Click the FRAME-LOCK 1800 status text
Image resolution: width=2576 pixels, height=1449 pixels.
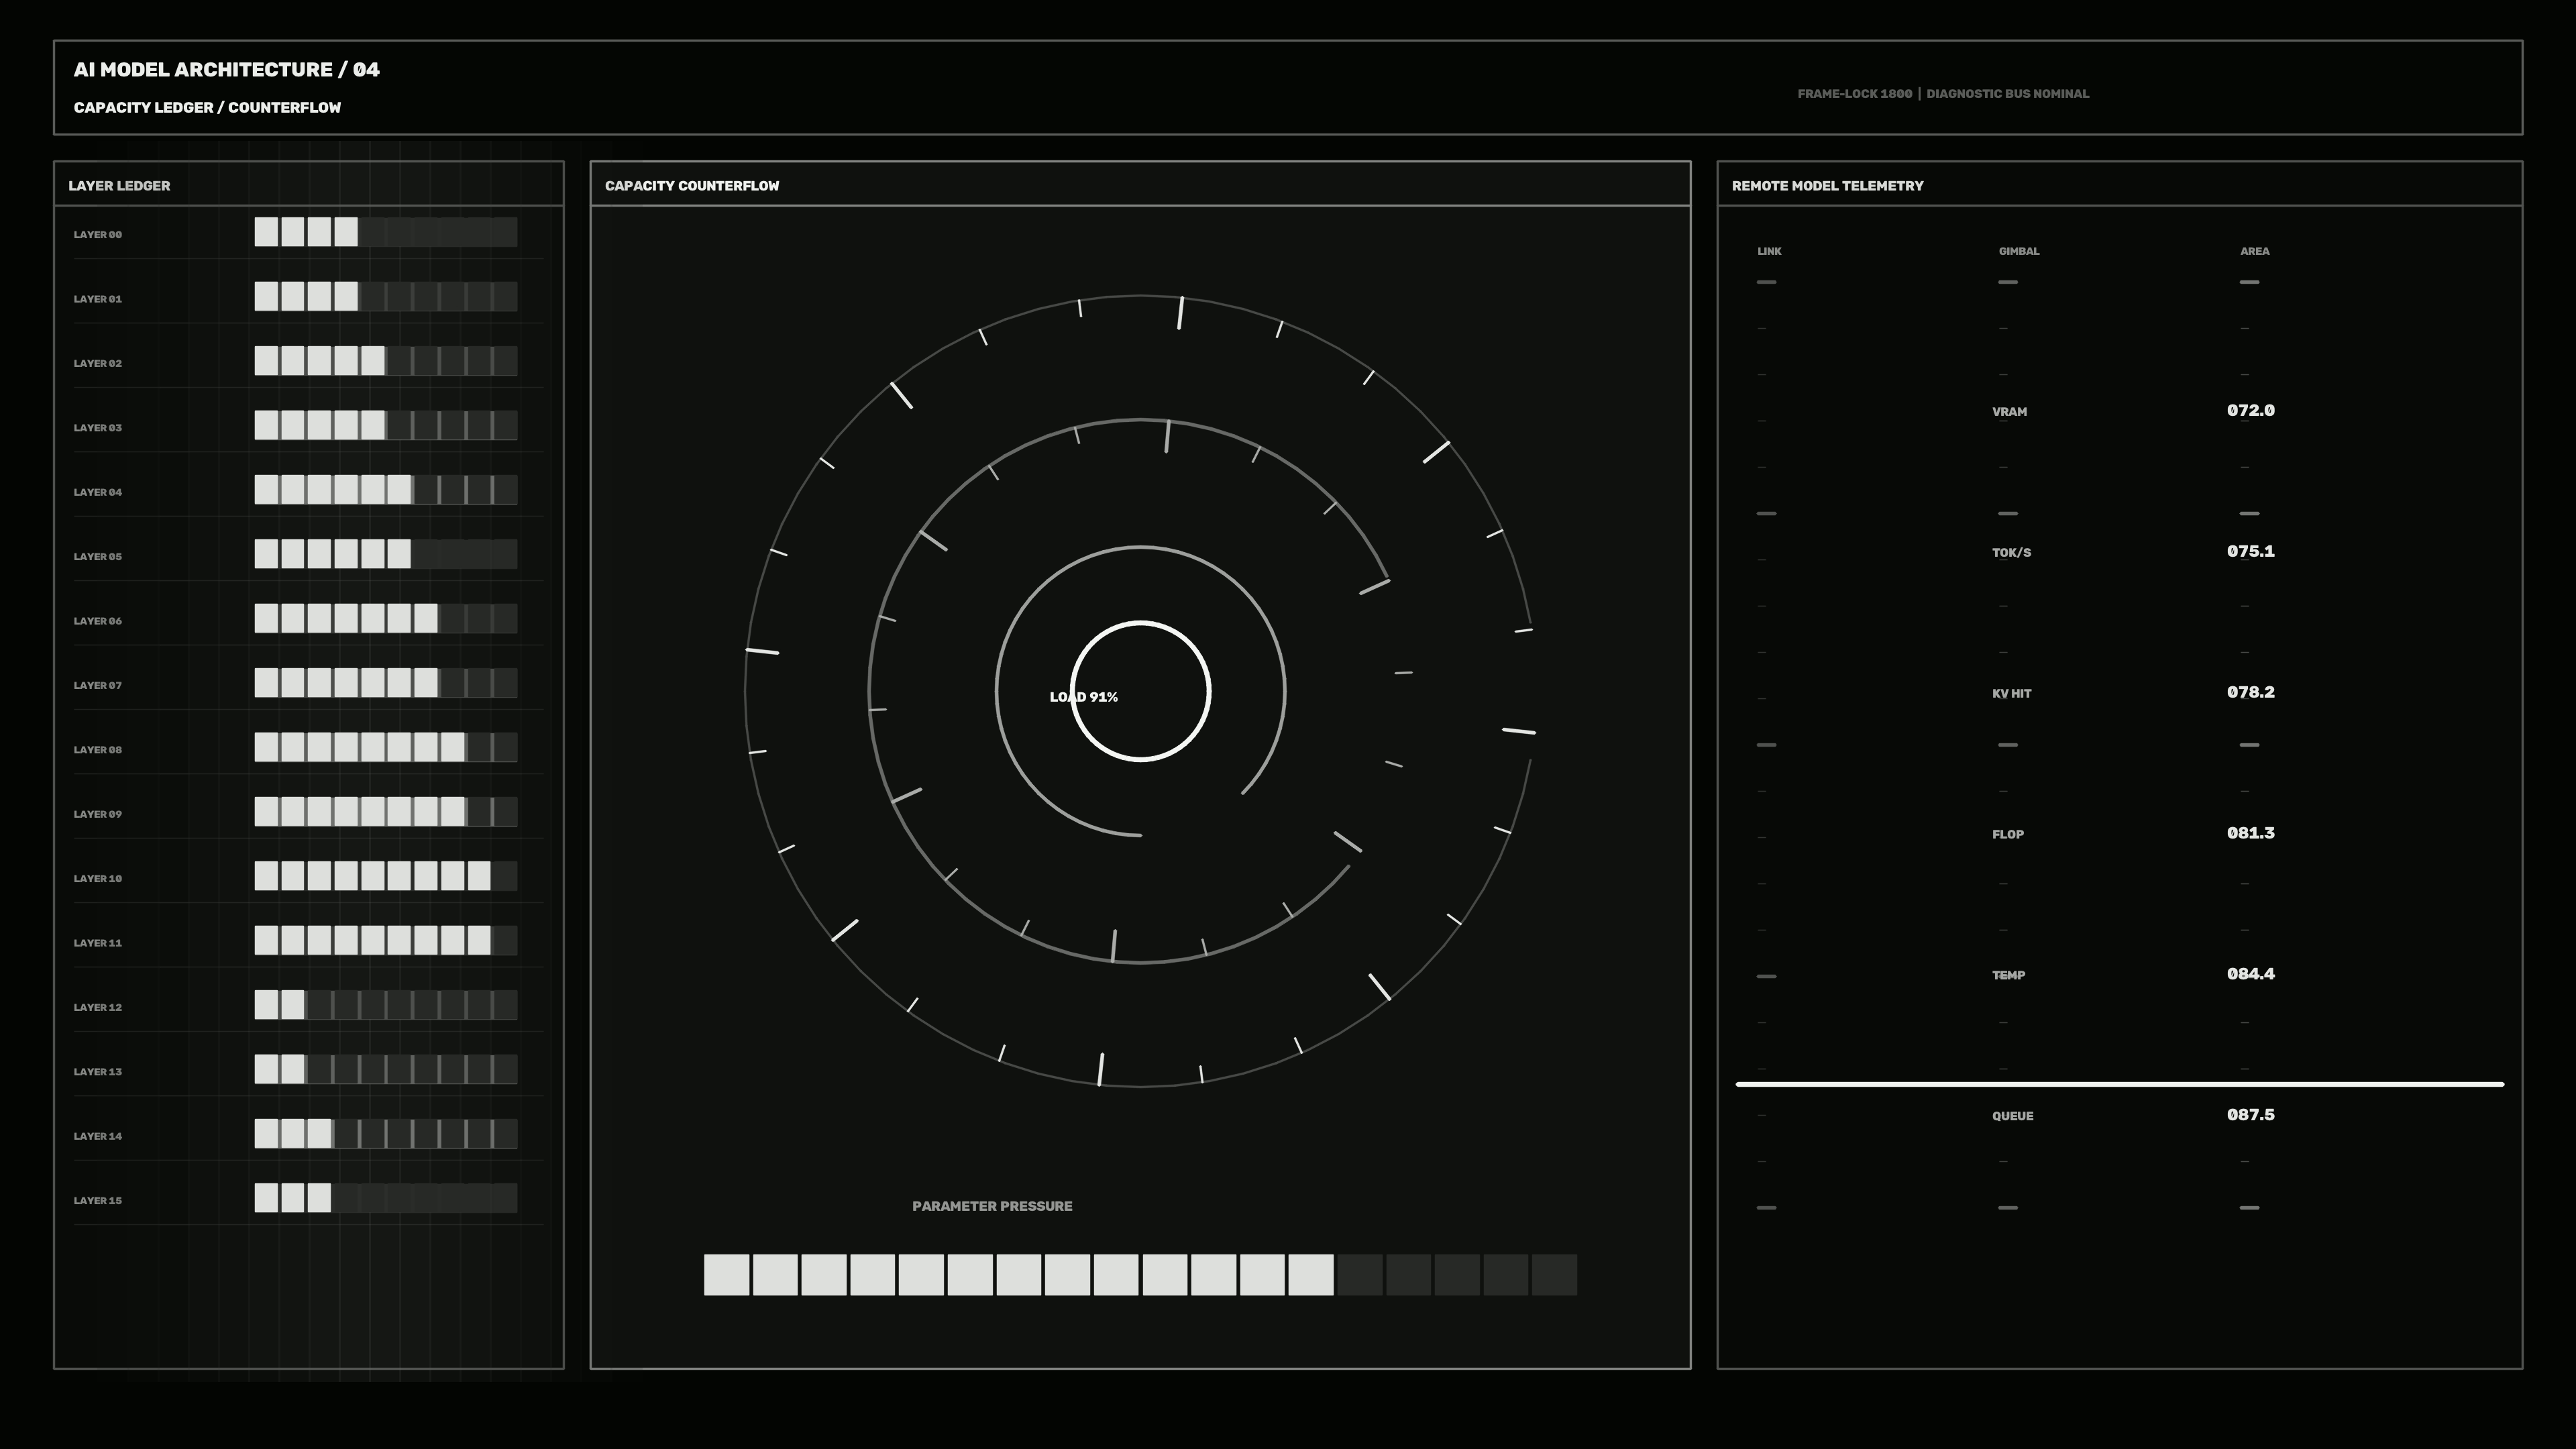point(1854,94)
